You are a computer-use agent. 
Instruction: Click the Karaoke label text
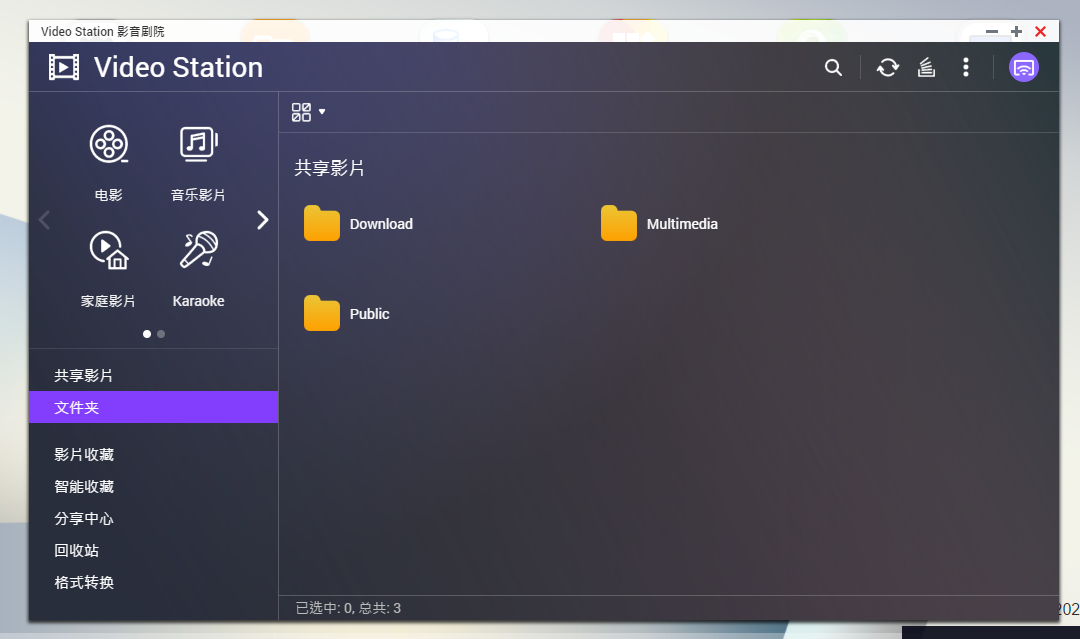point(198,301)
